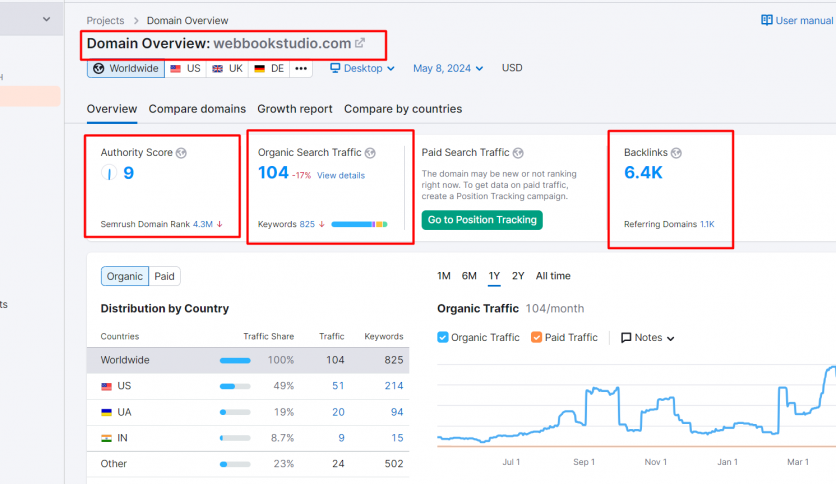
Task: Open Growth report tab
Action: point(295,109)
